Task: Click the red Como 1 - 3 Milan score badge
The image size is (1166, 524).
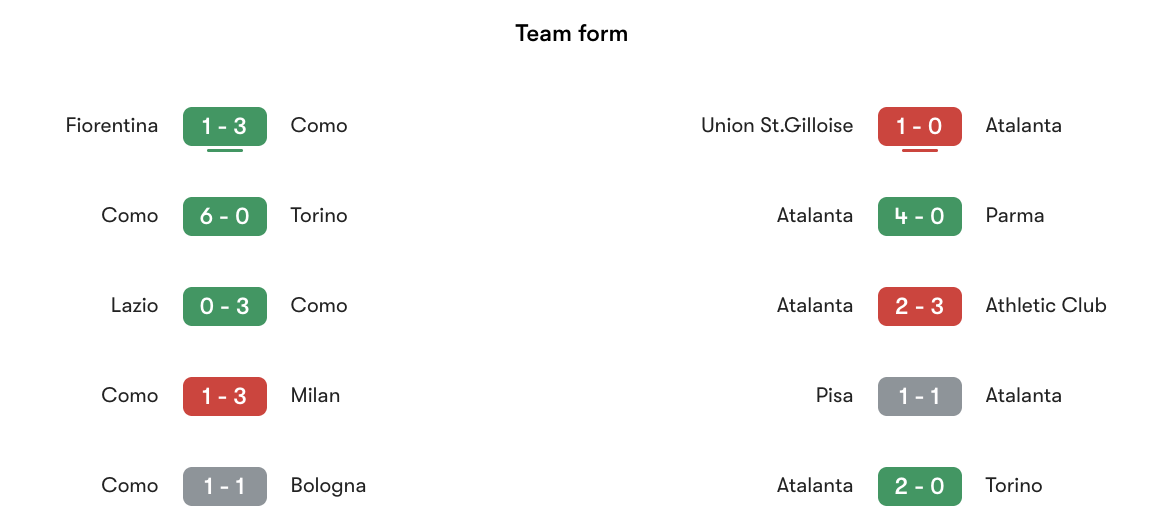Action: 224,396
